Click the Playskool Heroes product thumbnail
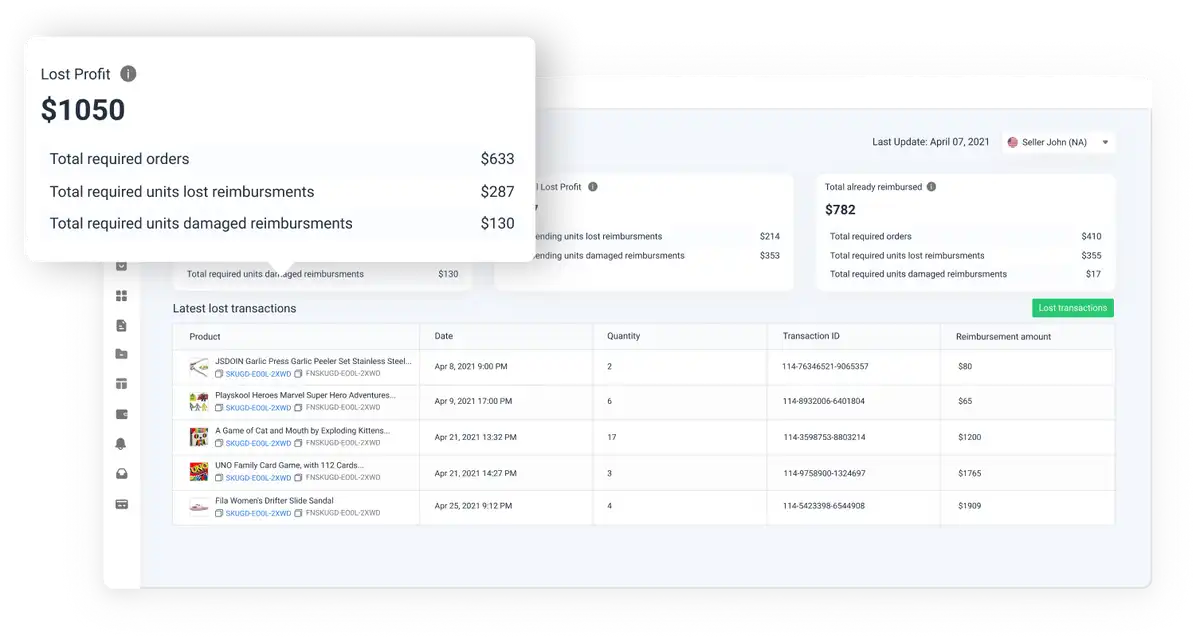1200x643 pixels. click(199, 402)
